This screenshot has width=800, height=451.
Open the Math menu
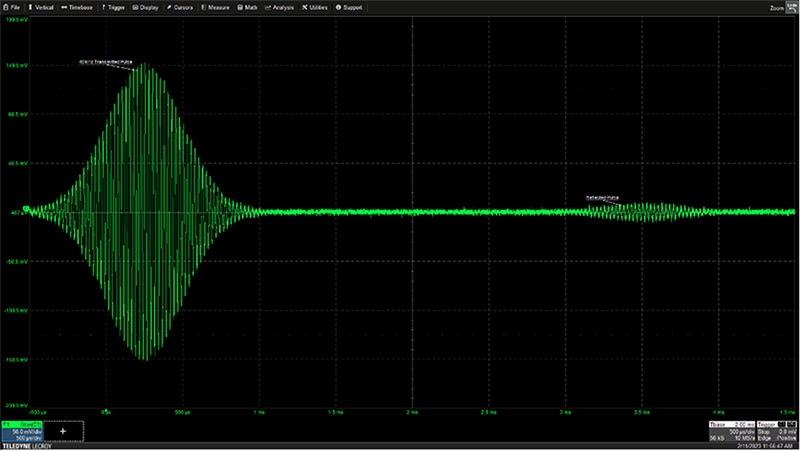coord(248,7)
